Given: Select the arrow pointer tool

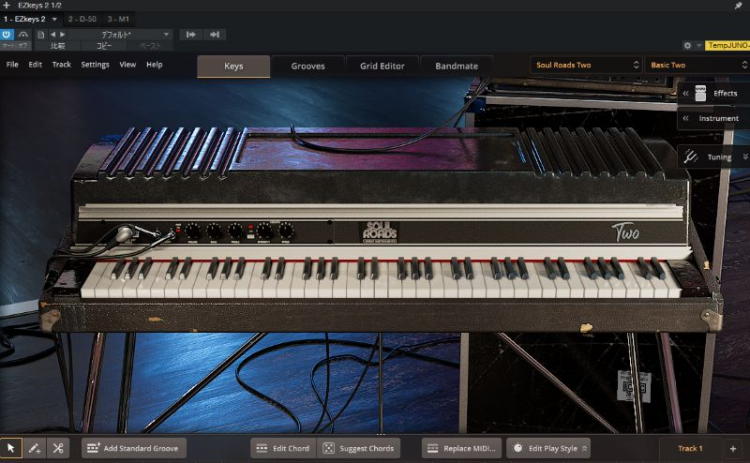Looking at the screenshot, I should [11, 449].
